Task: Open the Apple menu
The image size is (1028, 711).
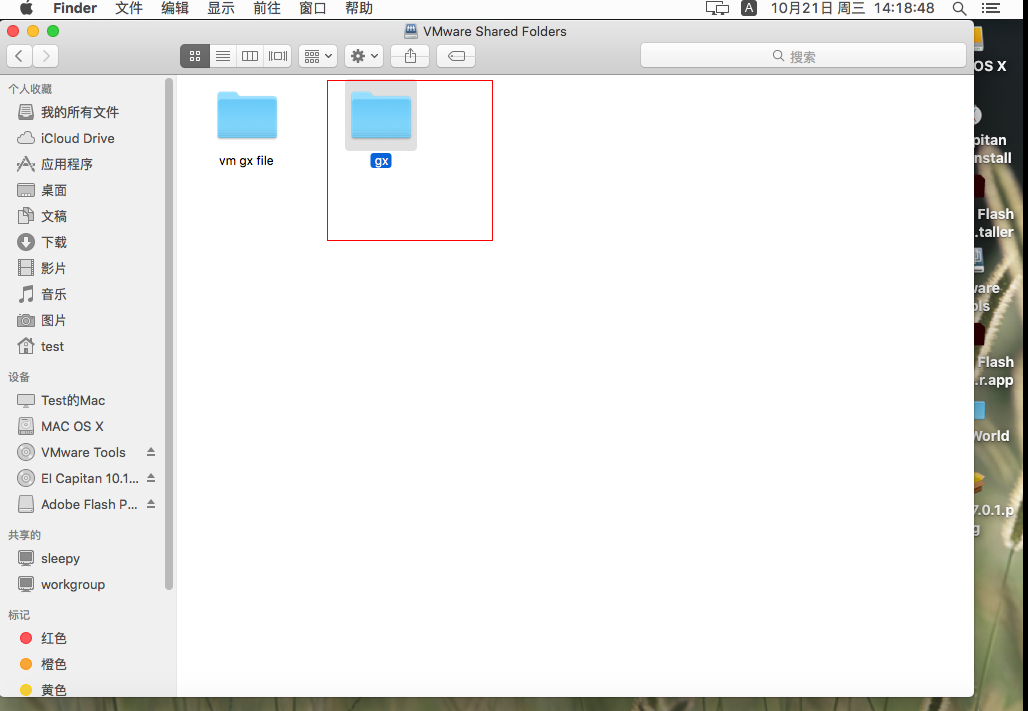Action: [26, 9]
